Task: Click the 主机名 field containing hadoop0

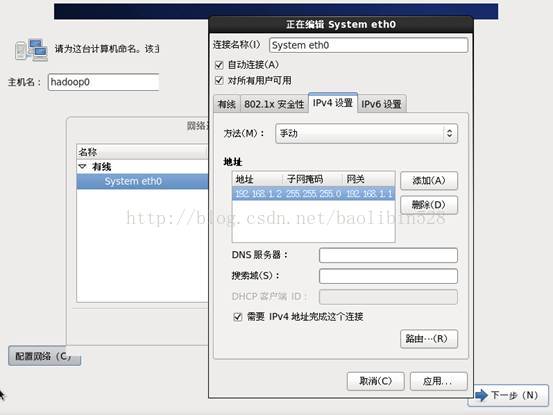Action: point(103,82)
